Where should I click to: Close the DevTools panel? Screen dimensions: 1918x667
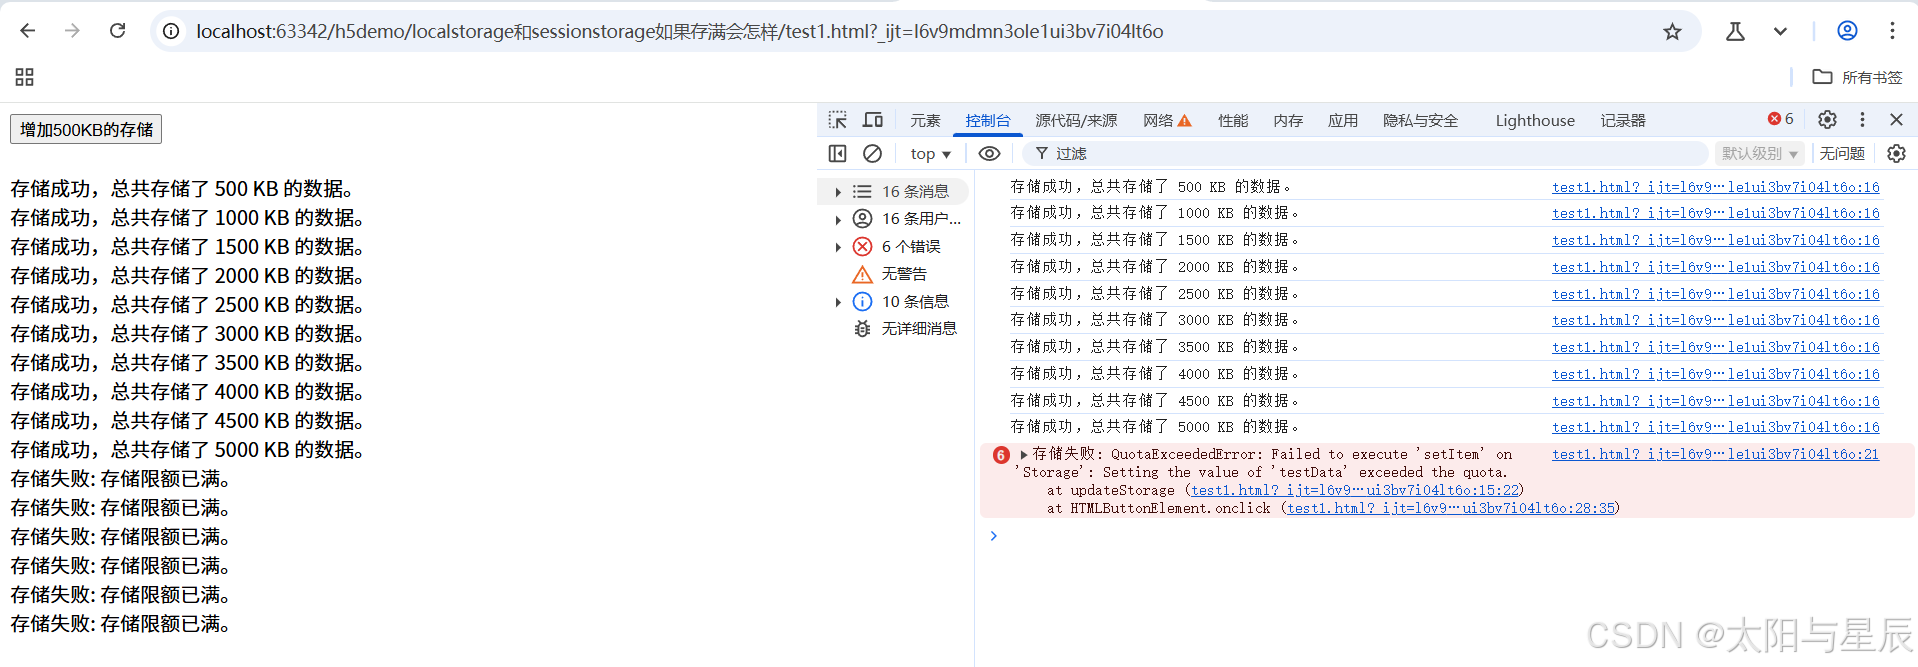(1896, 119)
